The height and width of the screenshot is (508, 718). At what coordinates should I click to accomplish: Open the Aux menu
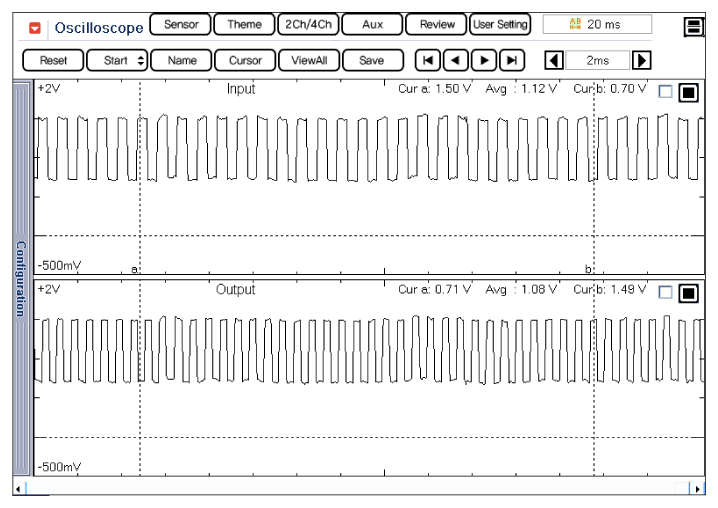372,24
